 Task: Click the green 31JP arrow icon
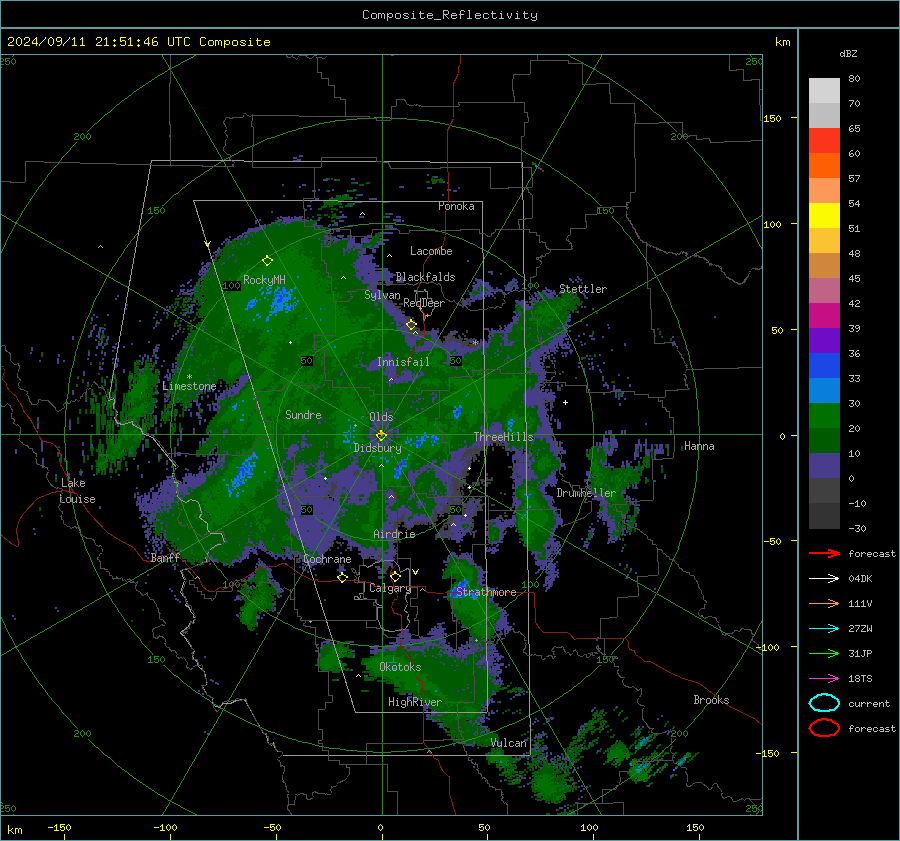824,653
